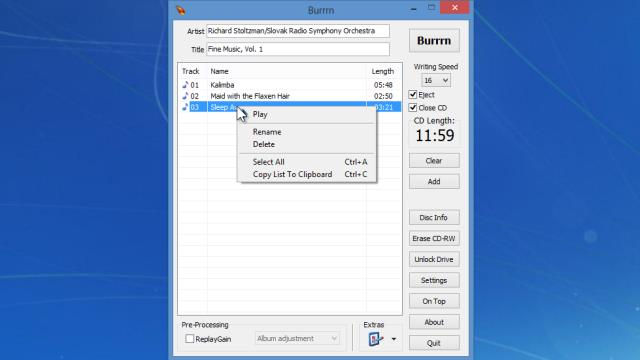This screenshot has width=640, height=360.
Task: Click the music note icon for track 03
Action: pyautogui.click(x=185, y=107)
